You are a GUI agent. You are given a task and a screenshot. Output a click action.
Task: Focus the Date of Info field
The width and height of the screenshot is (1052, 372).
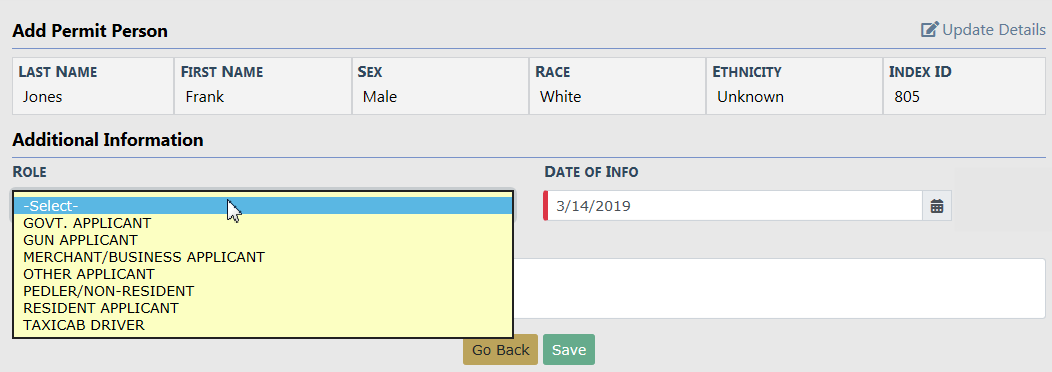735,206
